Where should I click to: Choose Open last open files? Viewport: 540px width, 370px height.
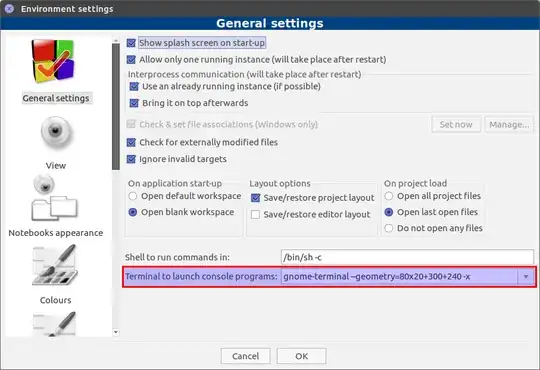coord(389,212)
